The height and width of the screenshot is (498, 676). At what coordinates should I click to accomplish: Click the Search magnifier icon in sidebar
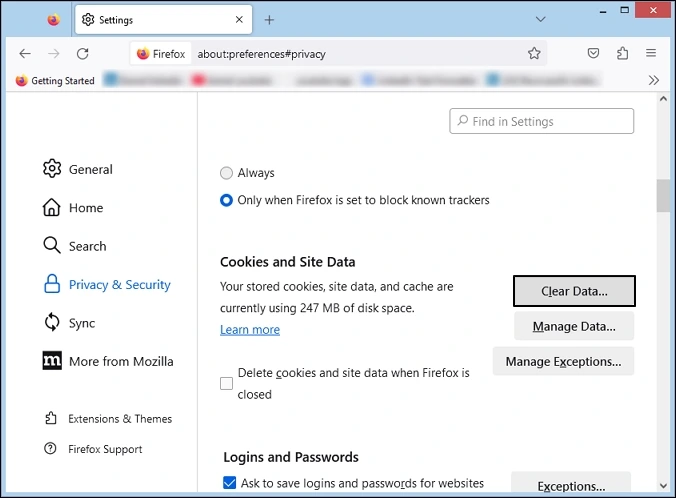(52, 245)
